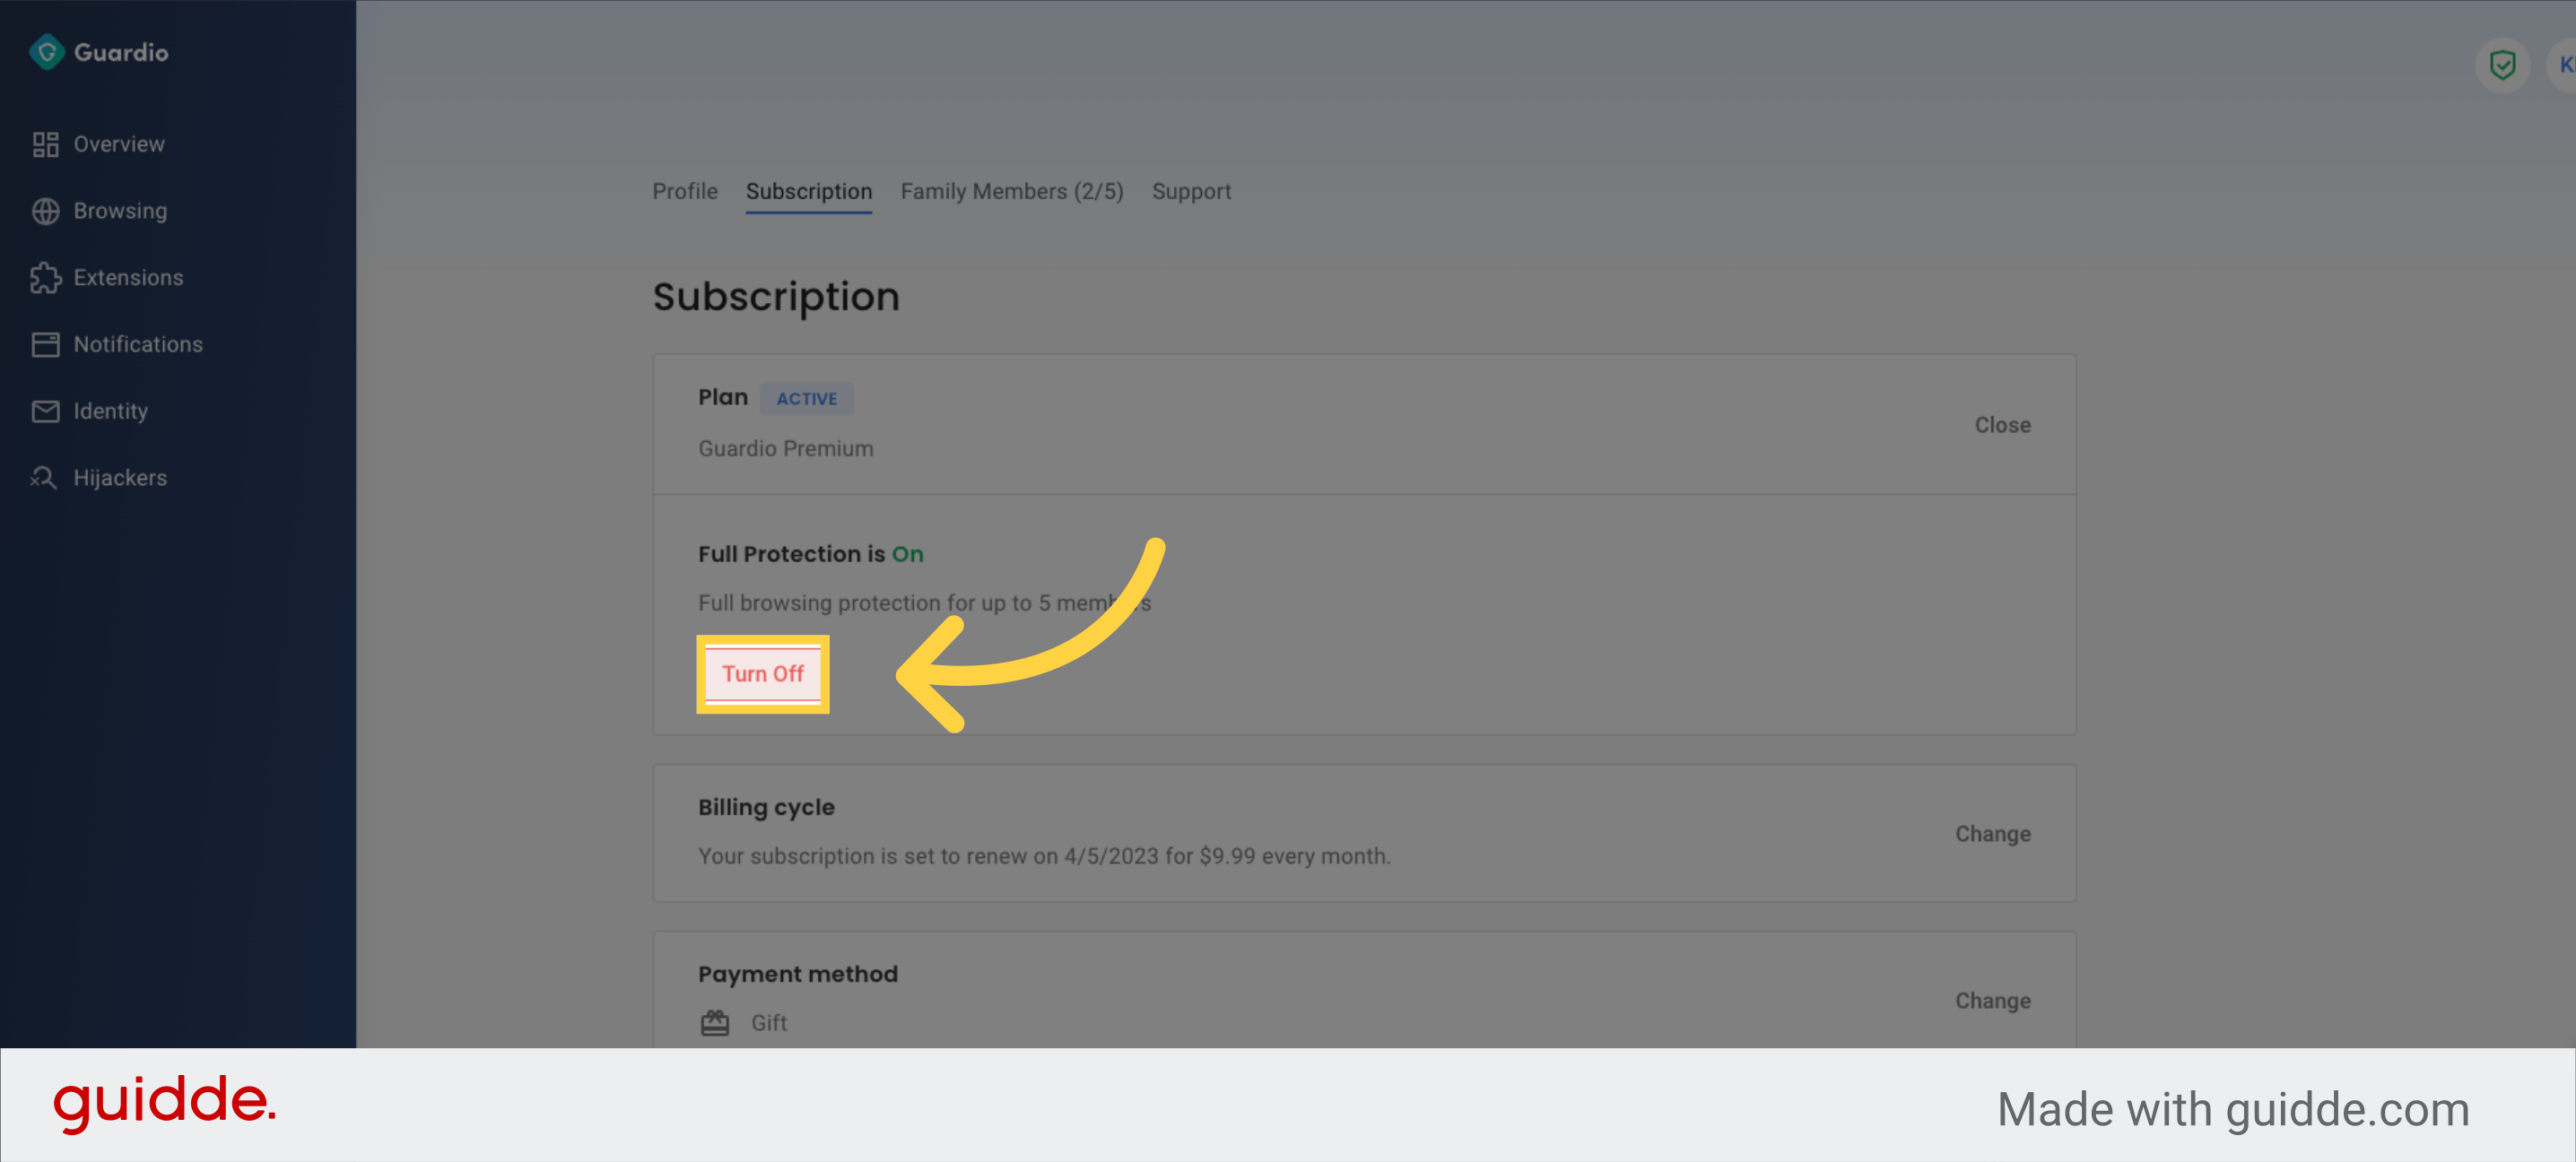Click the Gift payment method icon
Viewport: 2576px width, 1162px height.
(715, 1023)
